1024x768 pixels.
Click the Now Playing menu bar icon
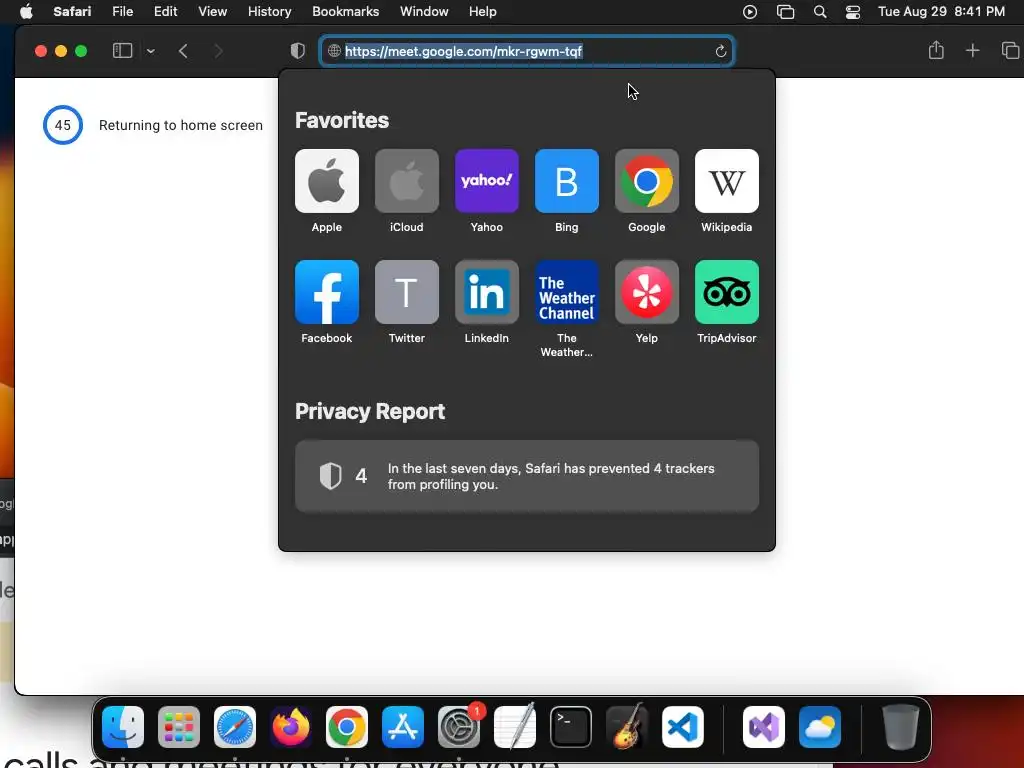(750, 12)
